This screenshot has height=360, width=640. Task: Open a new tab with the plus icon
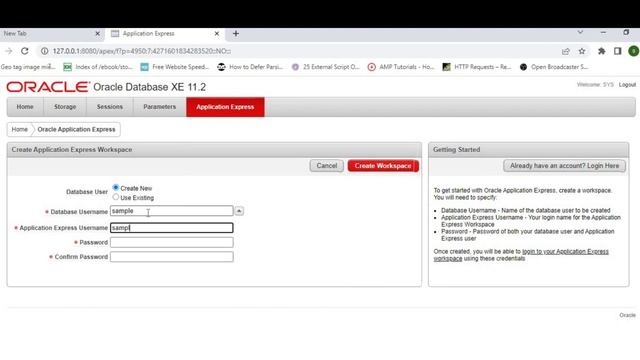click(236, 33)
